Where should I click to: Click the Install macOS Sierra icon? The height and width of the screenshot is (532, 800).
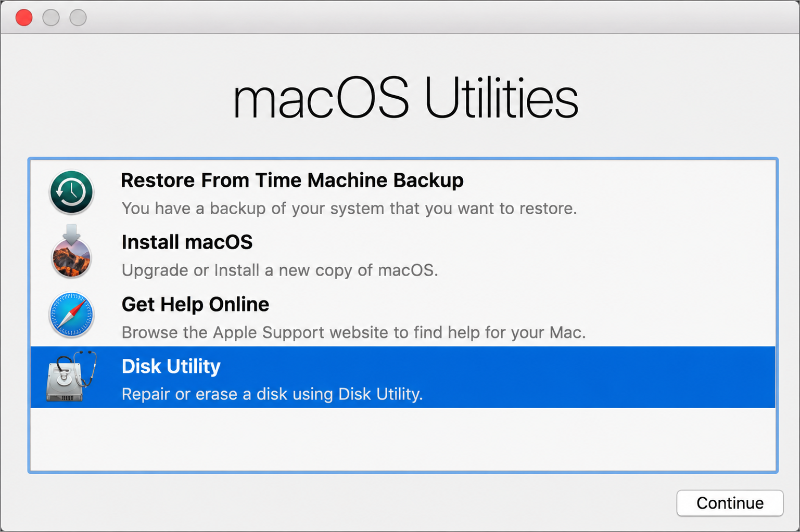[x=71, y=251]
